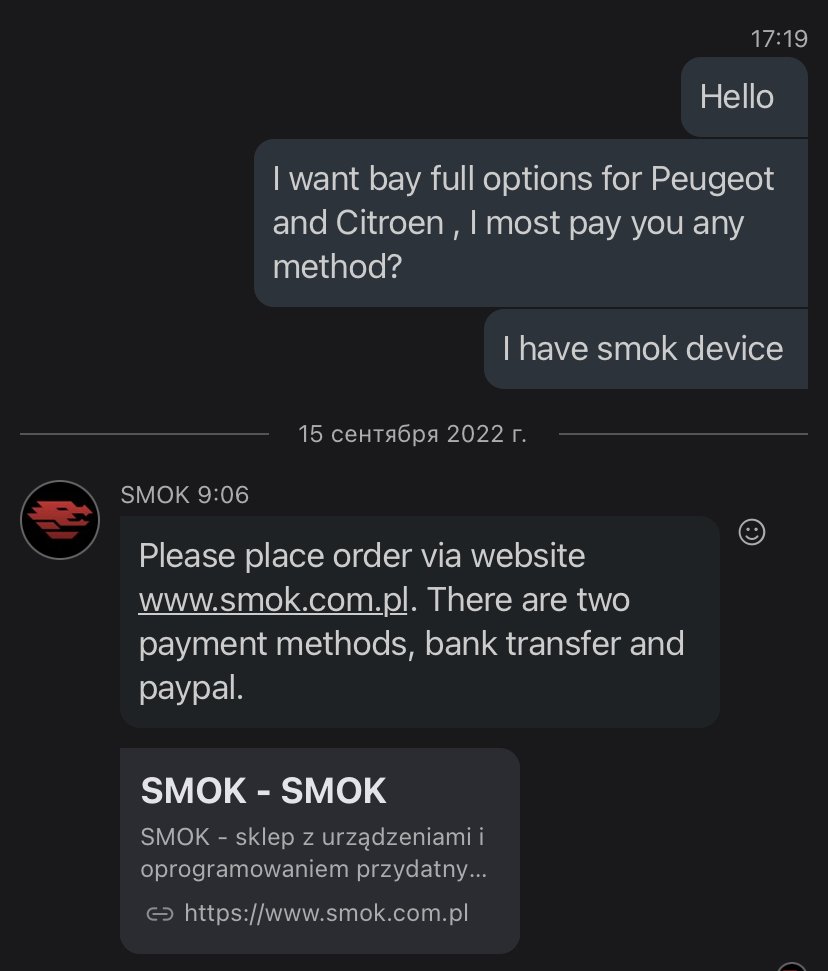Image resolution: width=828 pixels, height=971 pixels.
Task: Open the emoji reaction smiley icon
Action: tap(751, 532)
